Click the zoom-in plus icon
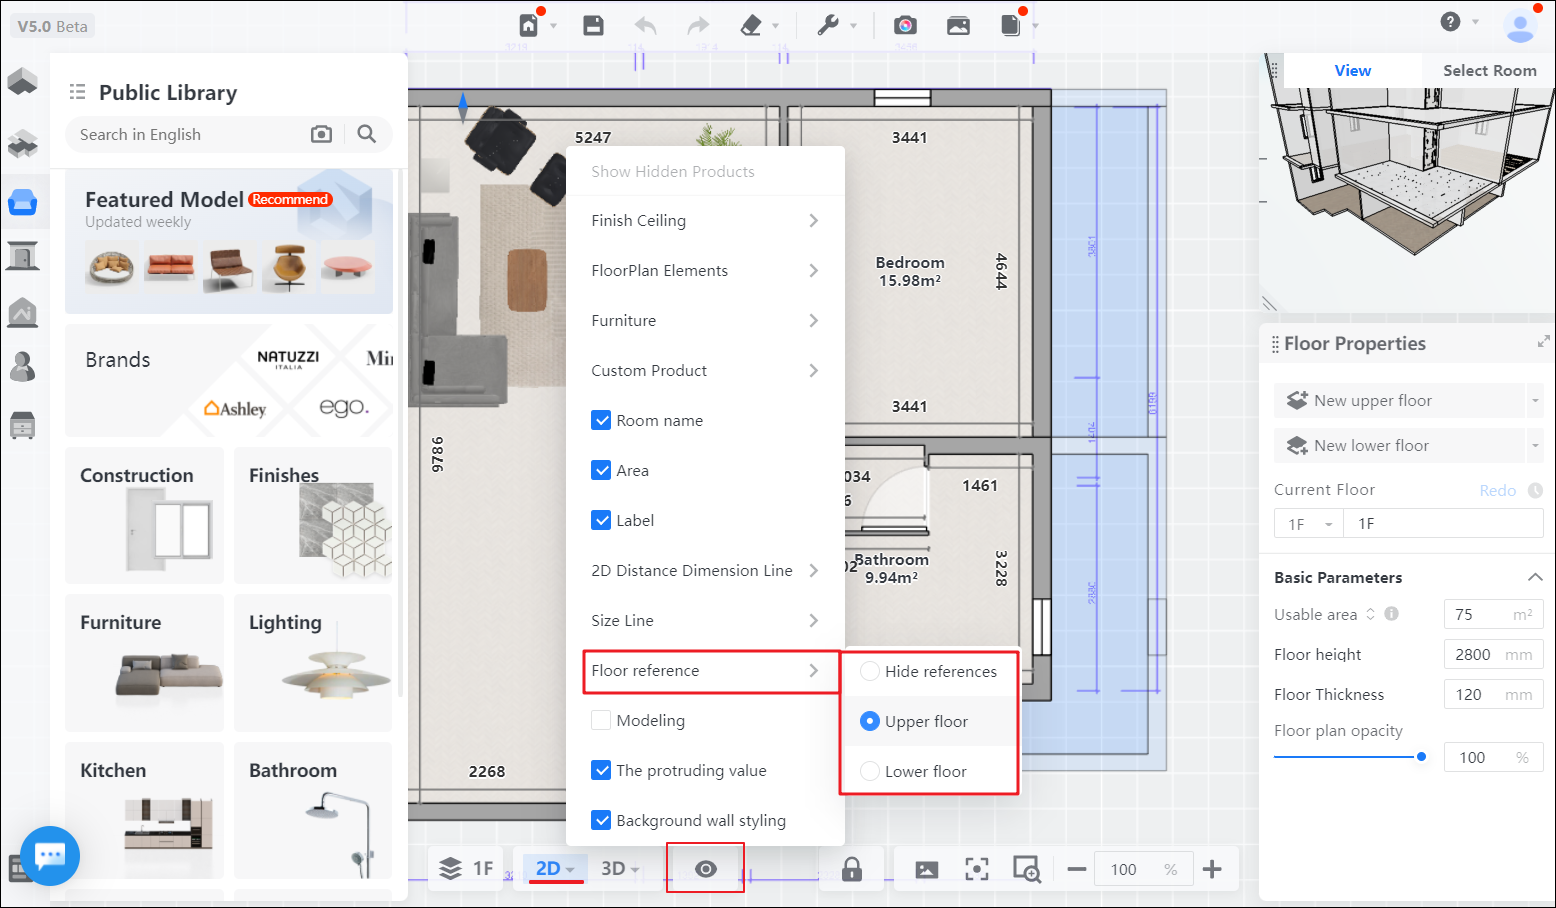Image resolution: width=1556 pixels, height=908 pixels. point(1212,869)
